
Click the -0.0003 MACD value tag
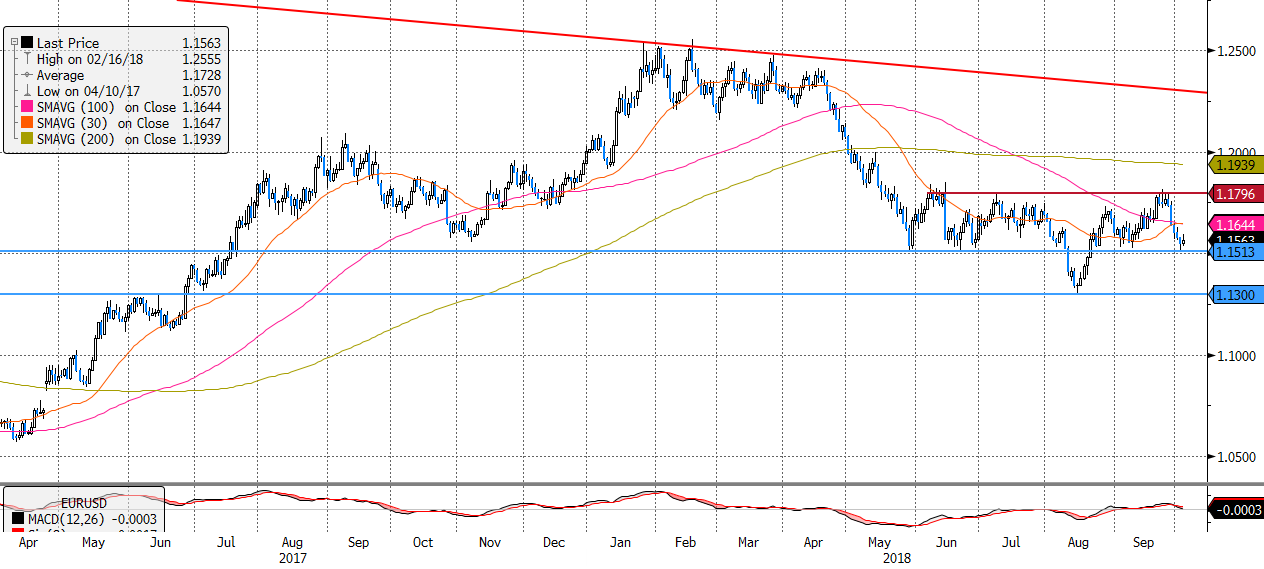click(x=1236, y=510)
